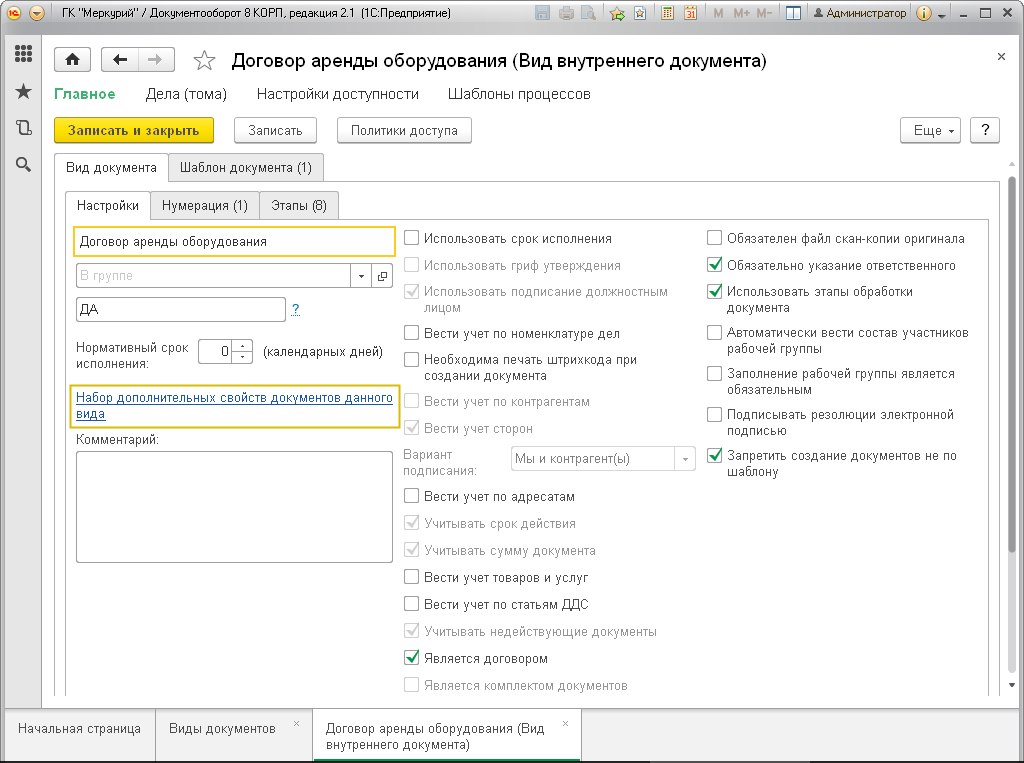Open the Favorites star in the left sidebar
The image size is (1024, 763).
pyautogui.click(x=24, y=91)
